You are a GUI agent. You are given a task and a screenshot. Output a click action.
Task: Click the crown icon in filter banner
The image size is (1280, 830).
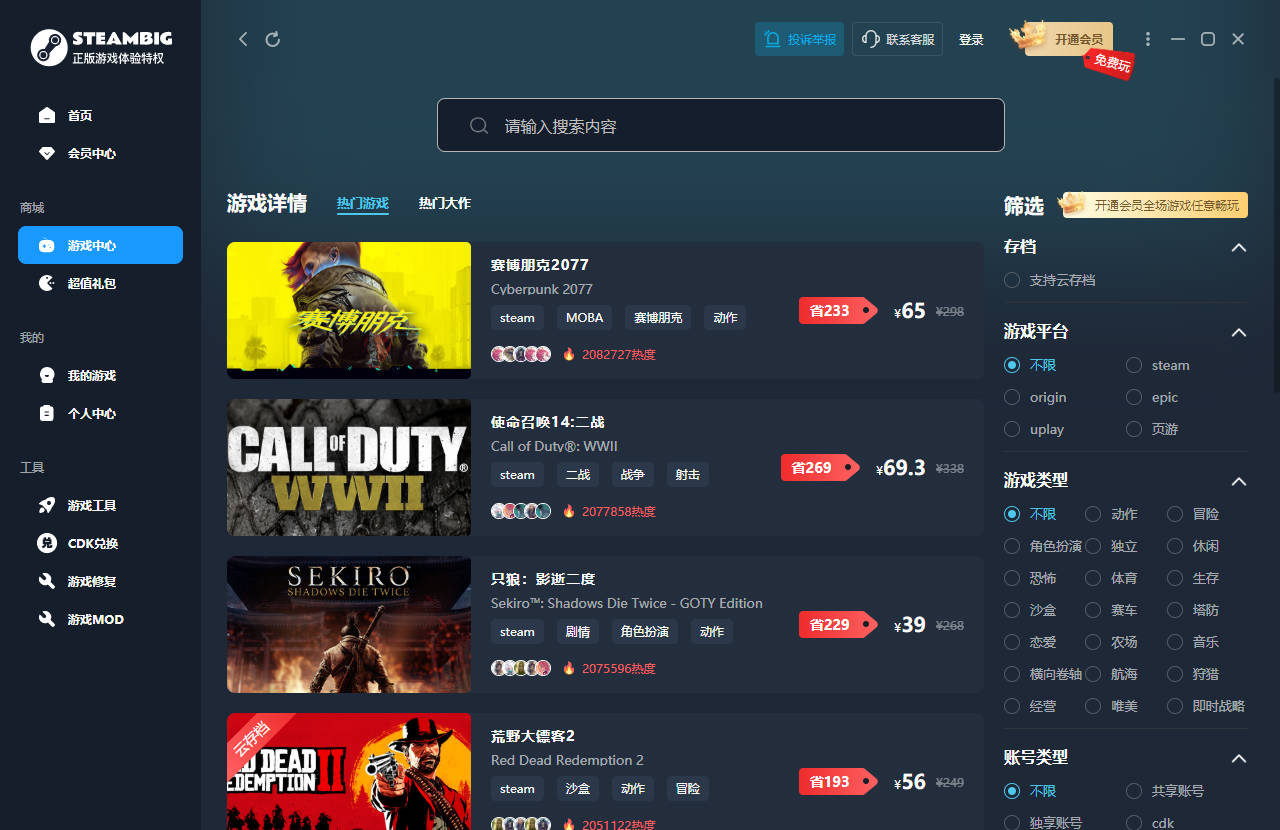coord(1075,204)
